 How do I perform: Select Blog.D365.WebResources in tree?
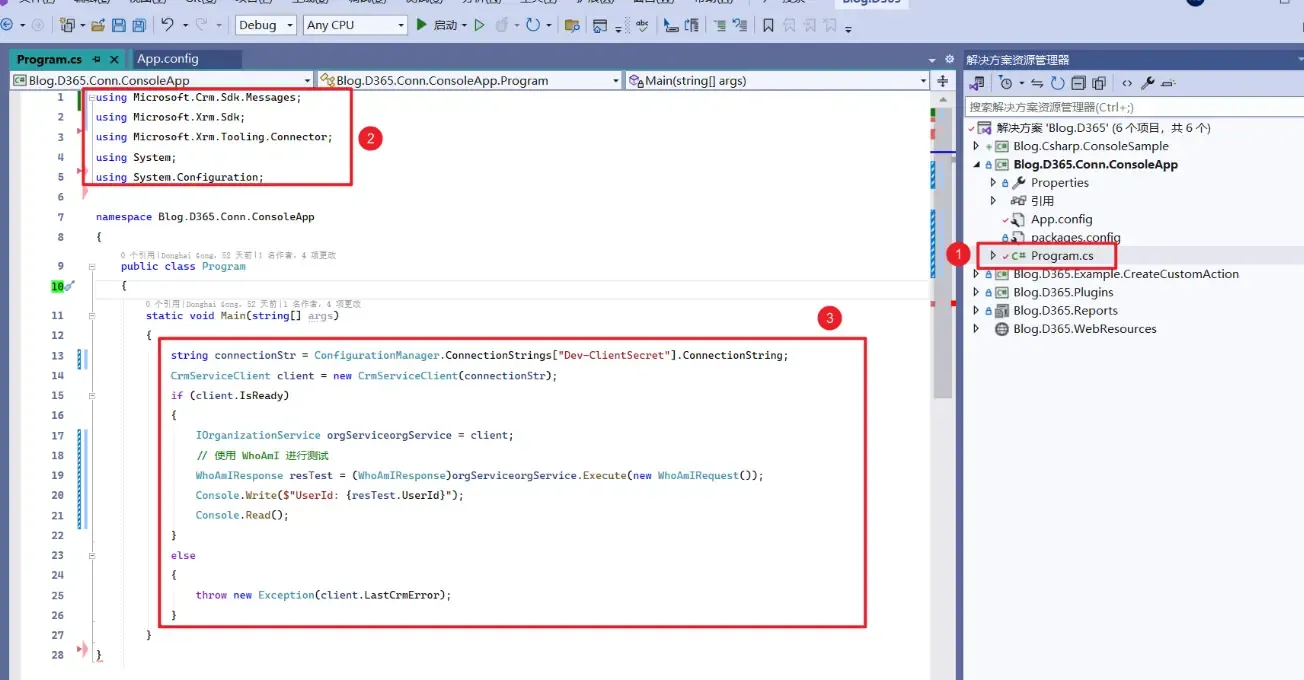click(1084, 328)
